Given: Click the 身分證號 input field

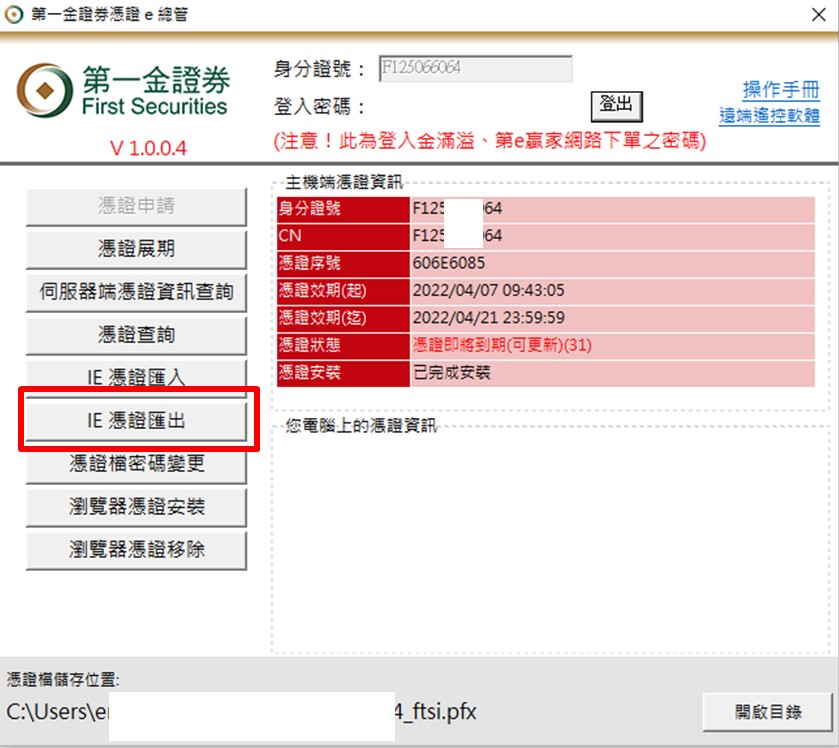Looking at the screenshot, I should [475, 69].
